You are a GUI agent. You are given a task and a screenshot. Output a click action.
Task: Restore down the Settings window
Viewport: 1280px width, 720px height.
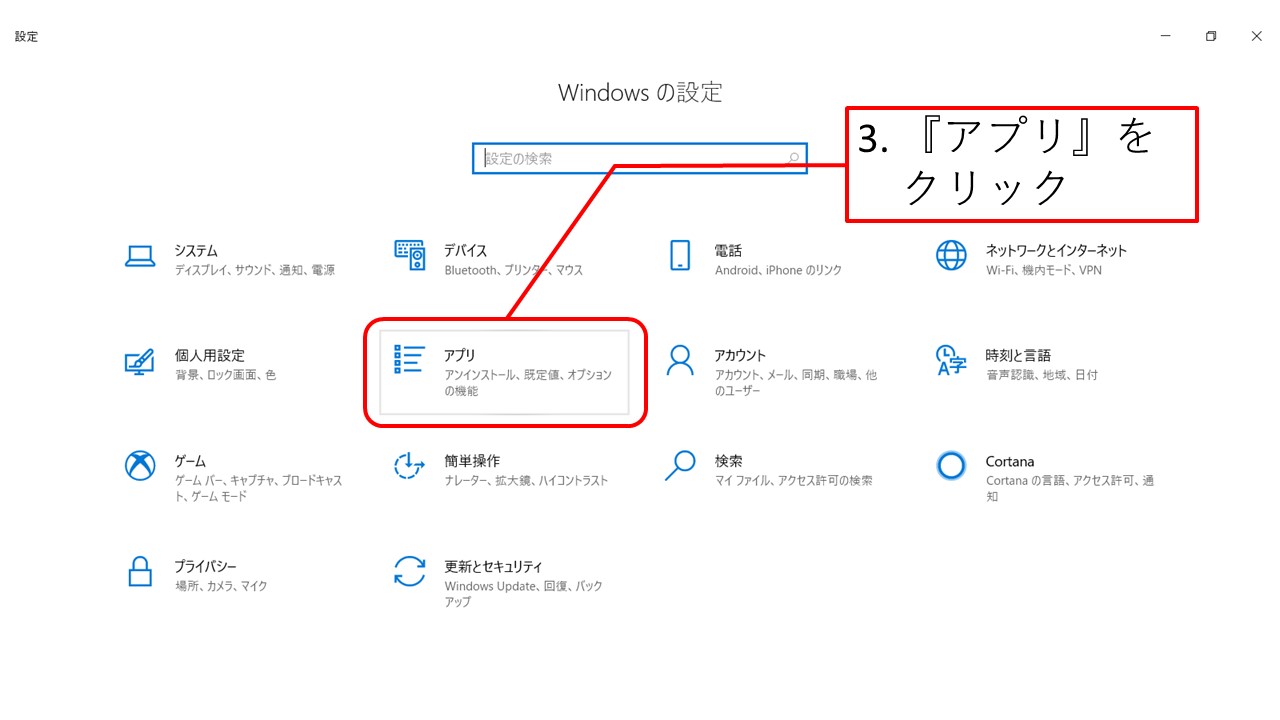1210,36
